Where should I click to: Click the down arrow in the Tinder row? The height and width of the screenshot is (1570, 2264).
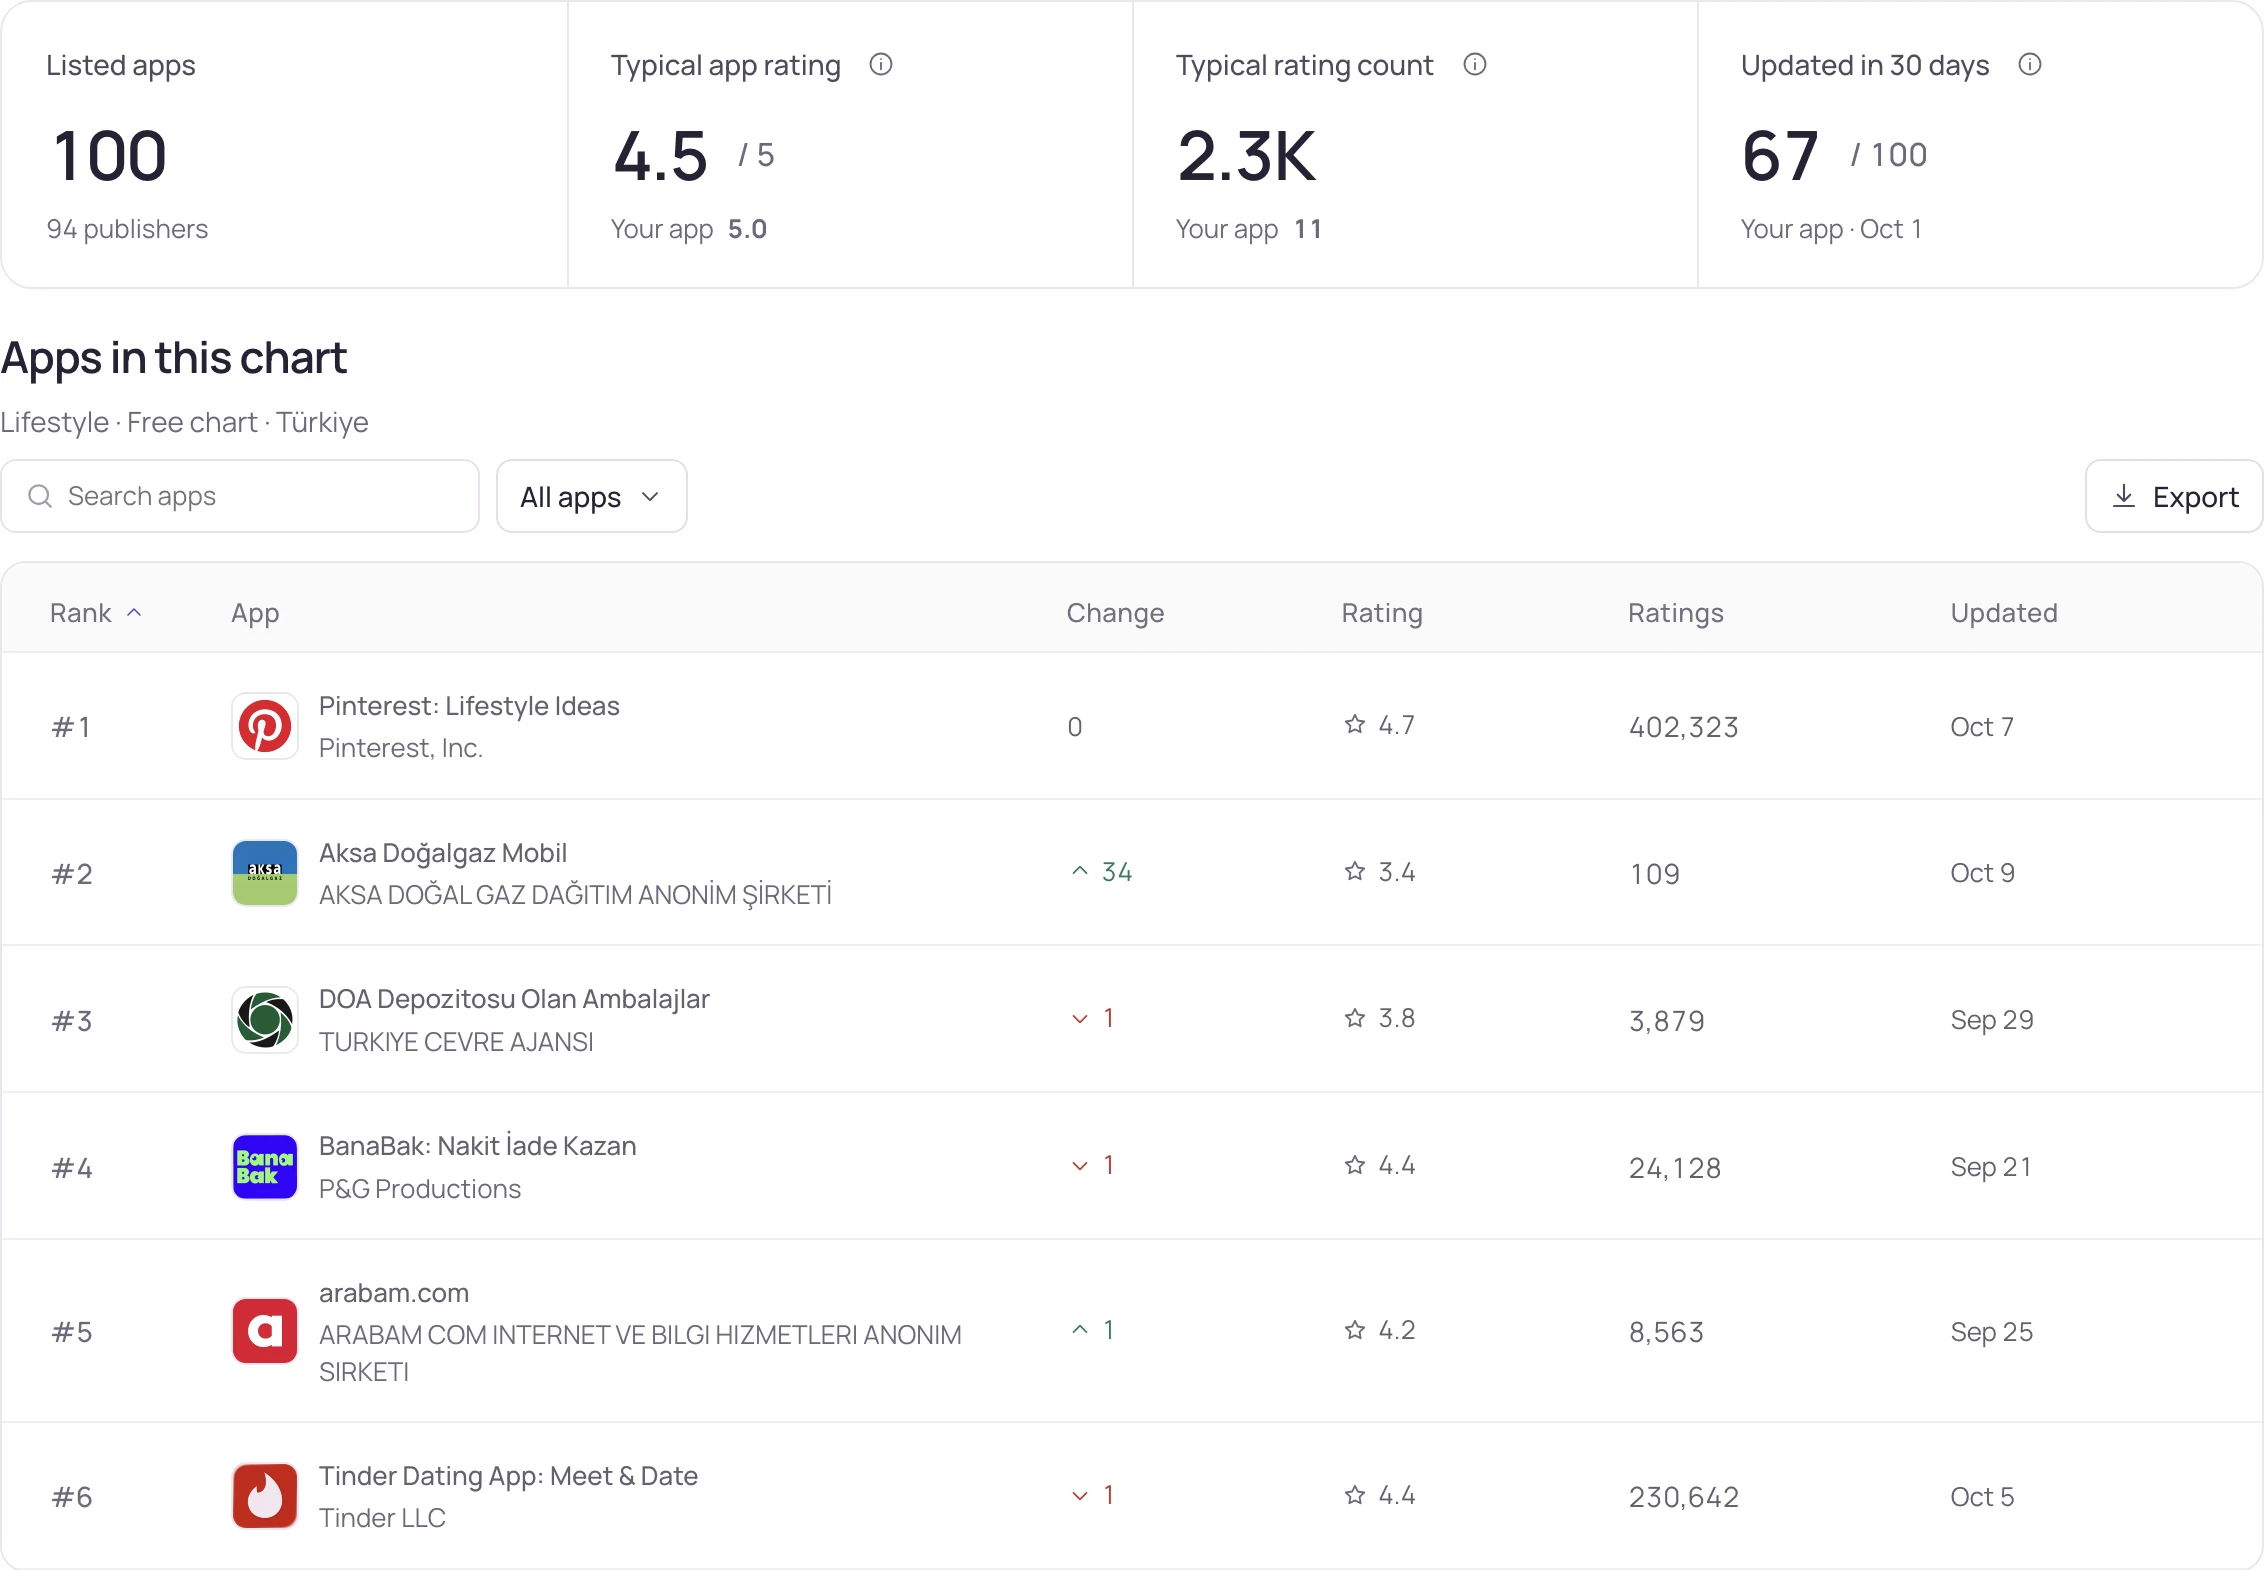pyautogui.click(x=1080, y=1496)
